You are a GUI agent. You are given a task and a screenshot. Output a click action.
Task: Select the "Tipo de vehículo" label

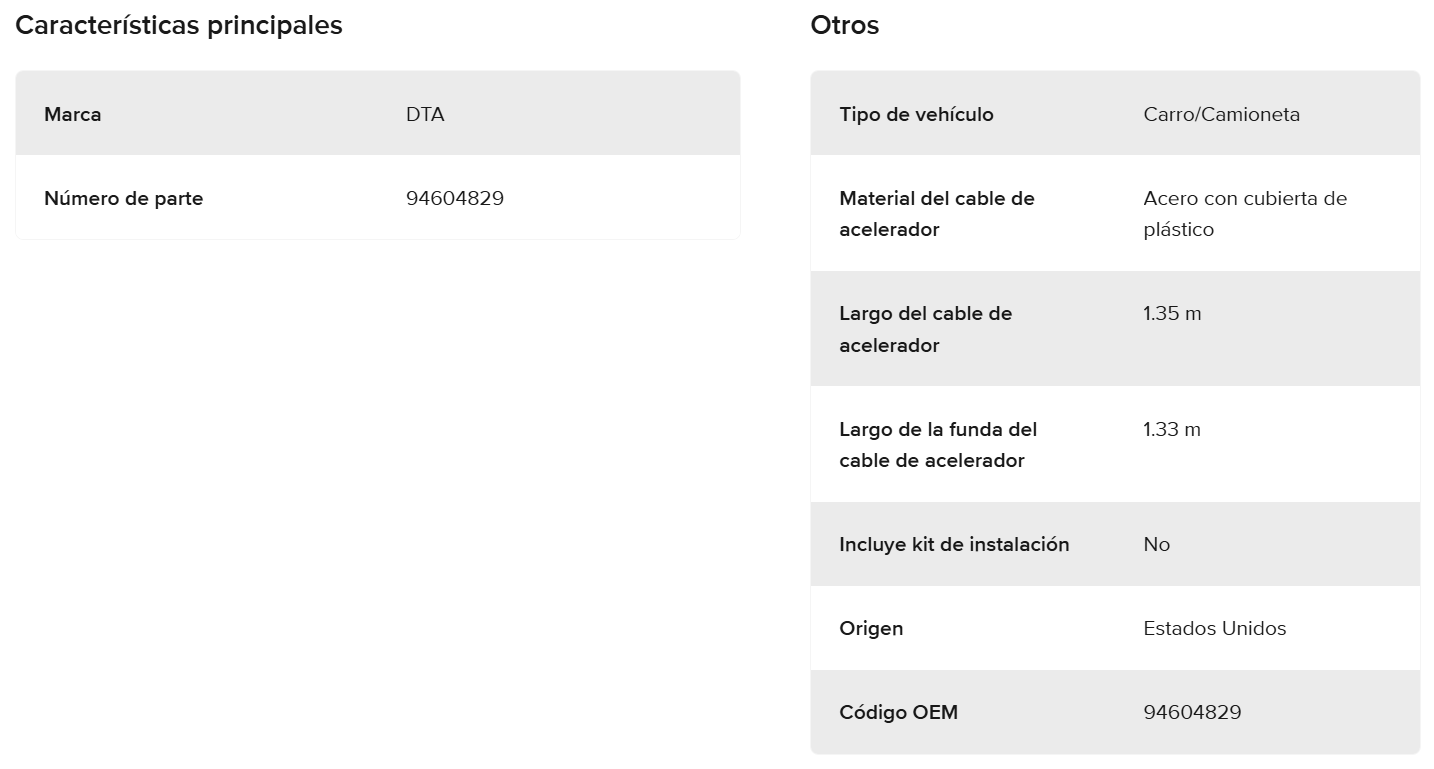[917, 114]
